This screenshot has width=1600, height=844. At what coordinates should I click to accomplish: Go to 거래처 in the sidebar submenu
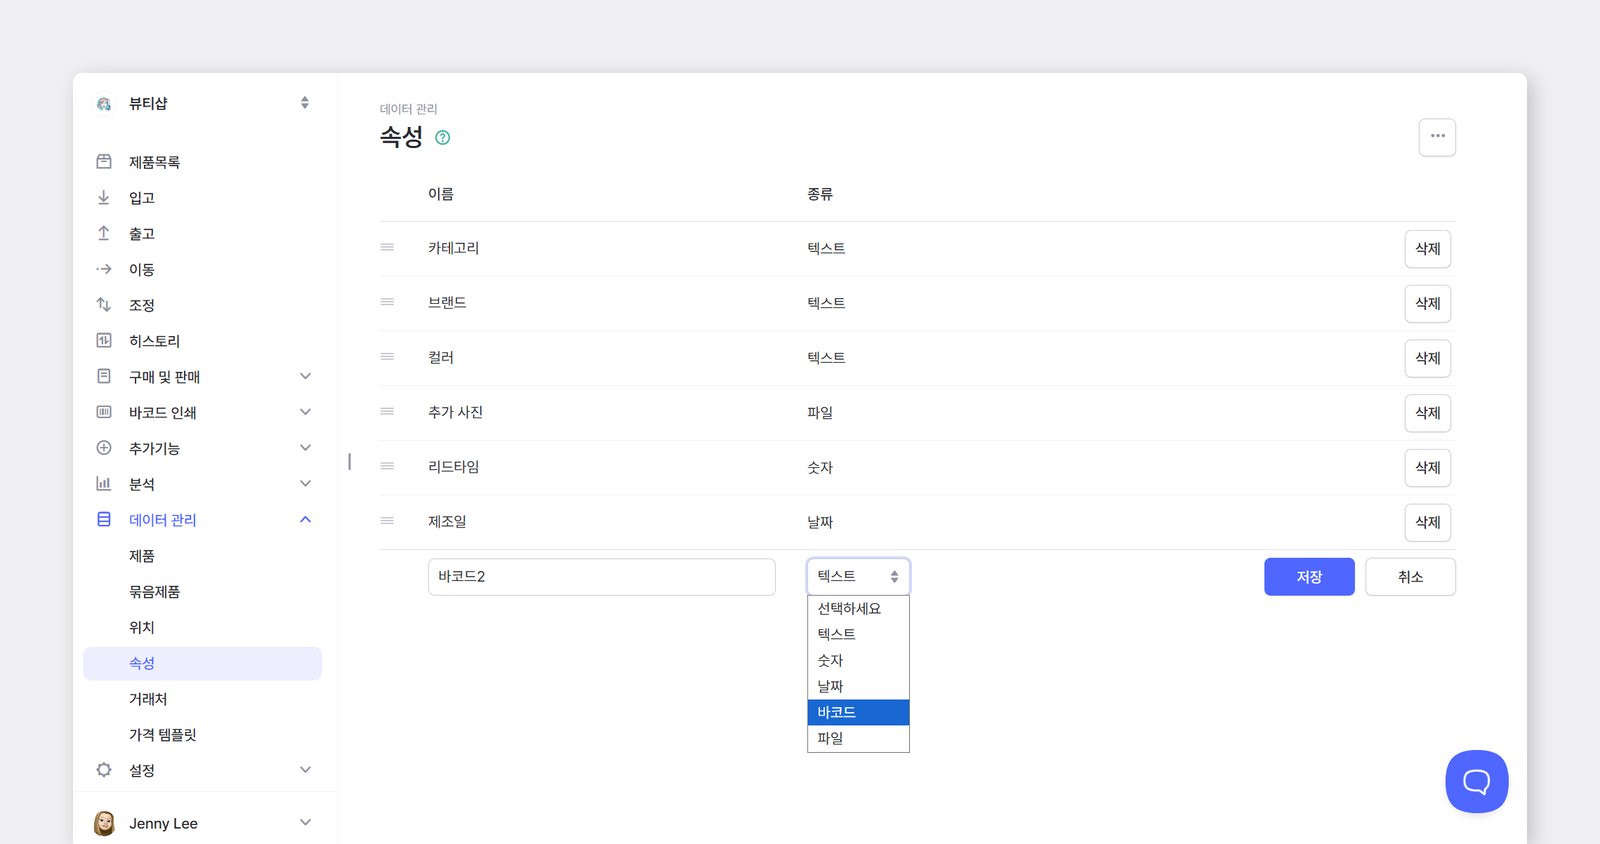click(x=148, y=699)
